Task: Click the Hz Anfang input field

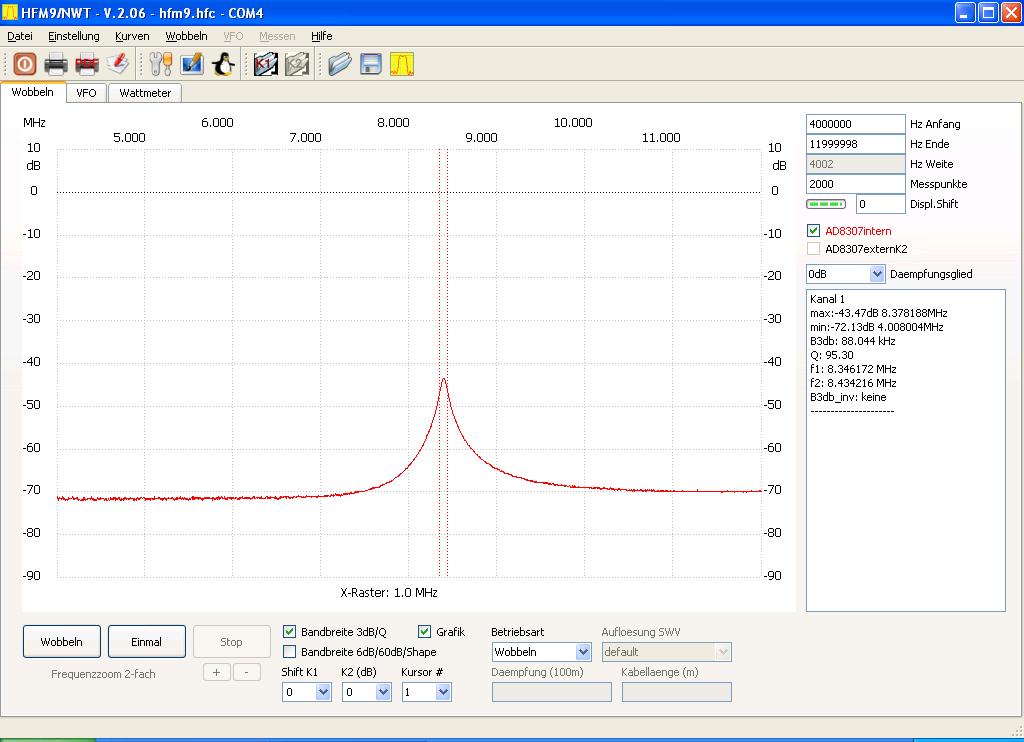Action: click(855, 124)
